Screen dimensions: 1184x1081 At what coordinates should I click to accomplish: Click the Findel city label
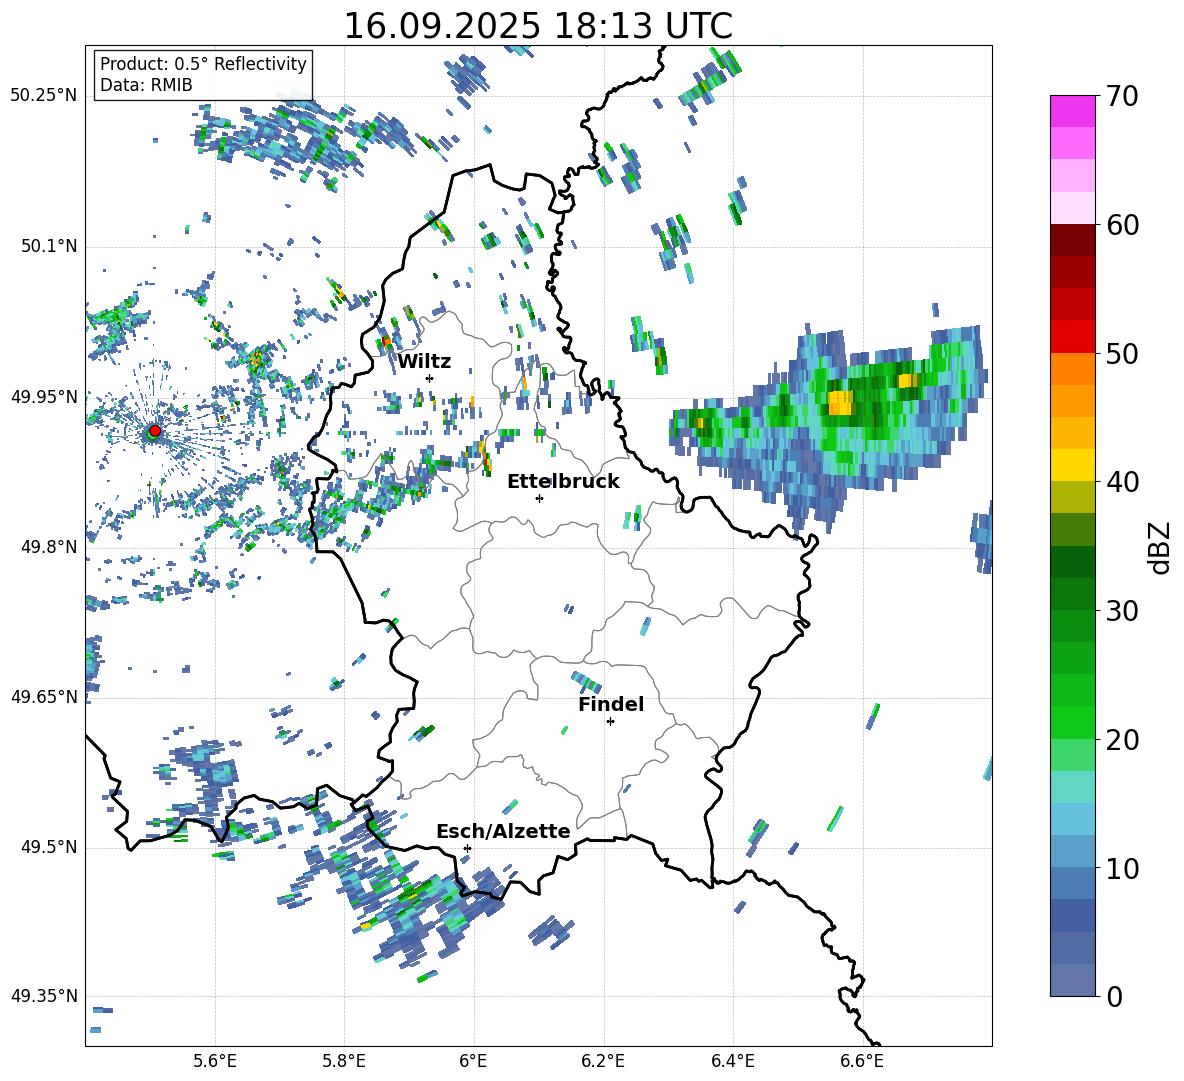pyautogui.click(x=611, y=704)
